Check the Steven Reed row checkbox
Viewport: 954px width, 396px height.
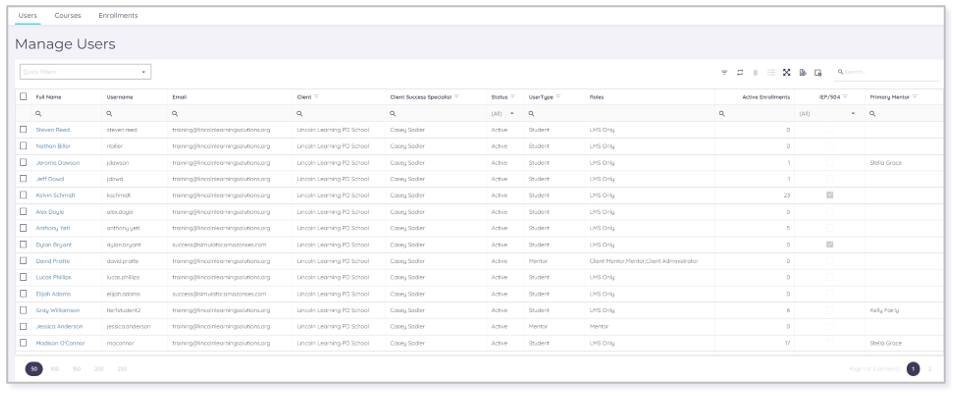[23, 130]
